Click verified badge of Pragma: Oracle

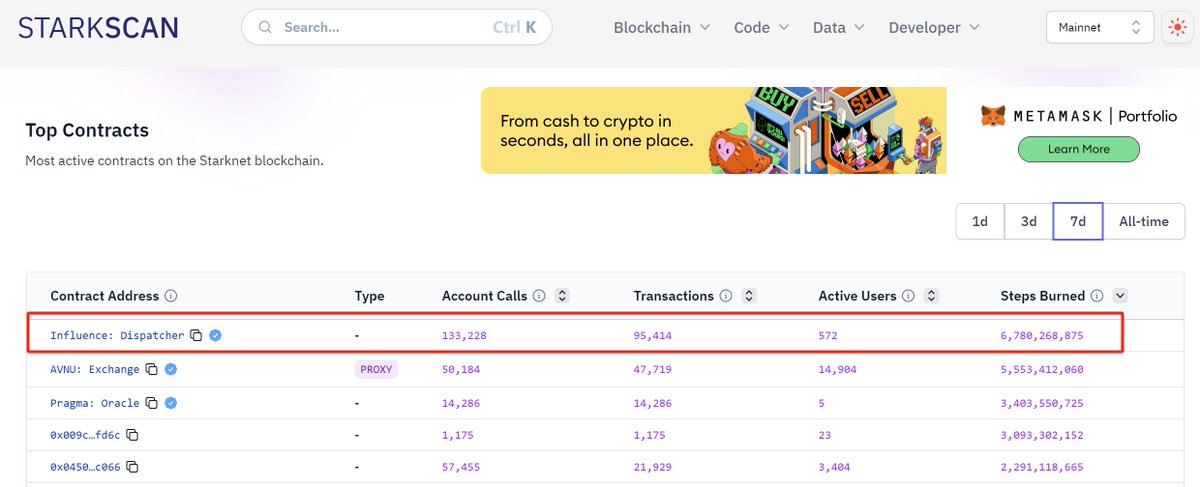click(x=170, y=403)
